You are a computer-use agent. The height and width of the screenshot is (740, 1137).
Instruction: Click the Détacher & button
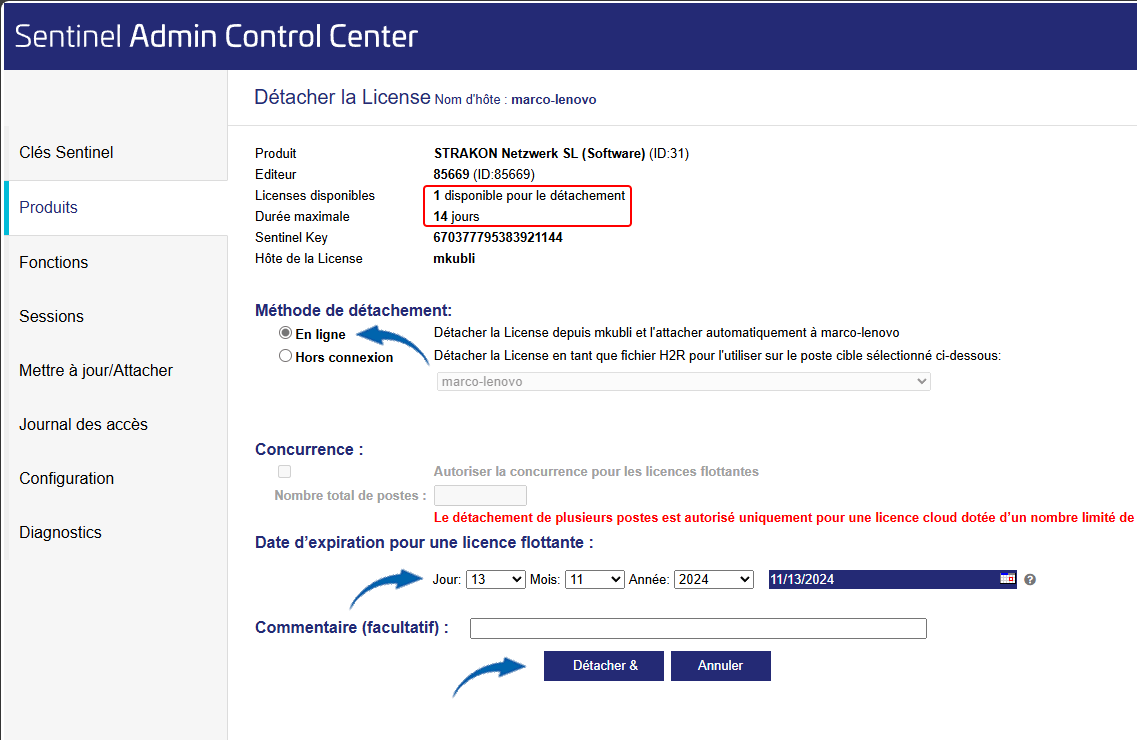(x=604, y=665)
